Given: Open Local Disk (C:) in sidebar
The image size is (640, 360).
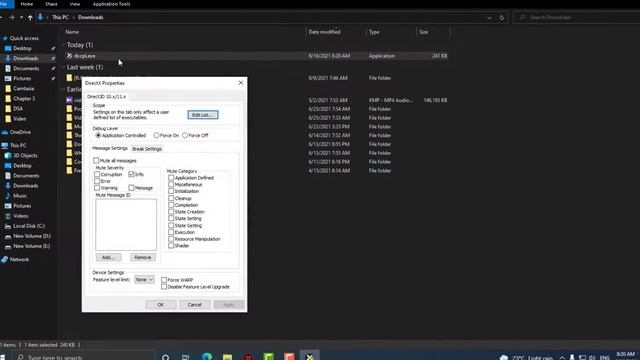Looking at the screenshot, I should (x=29, y=226).
